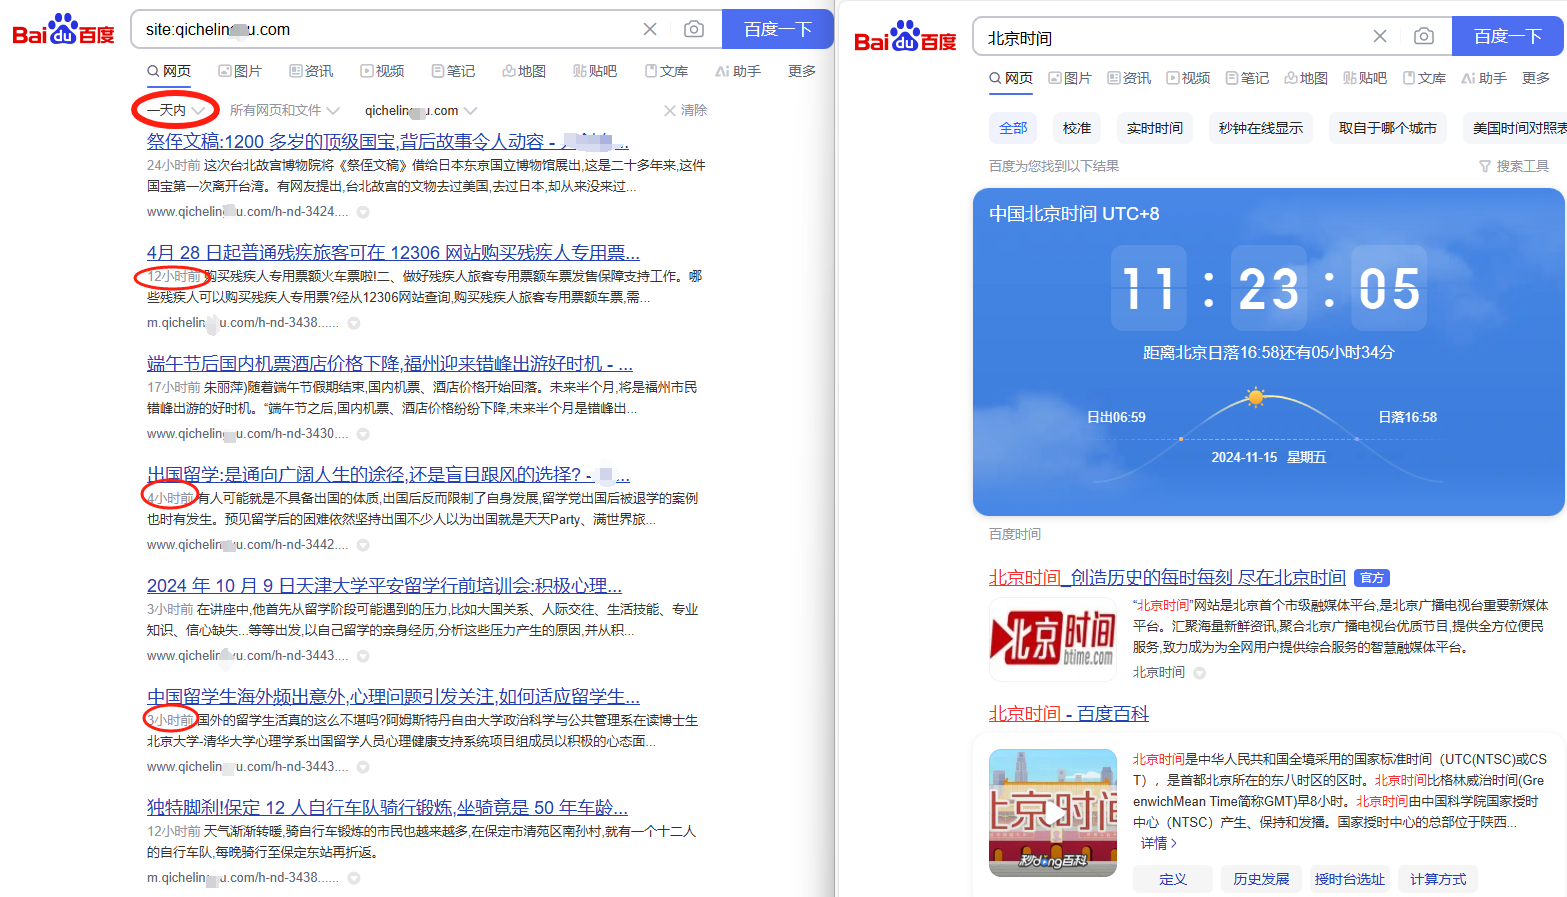Select 网页 tab in left window
Screen dimensions: 1567x897
[169, 71]
